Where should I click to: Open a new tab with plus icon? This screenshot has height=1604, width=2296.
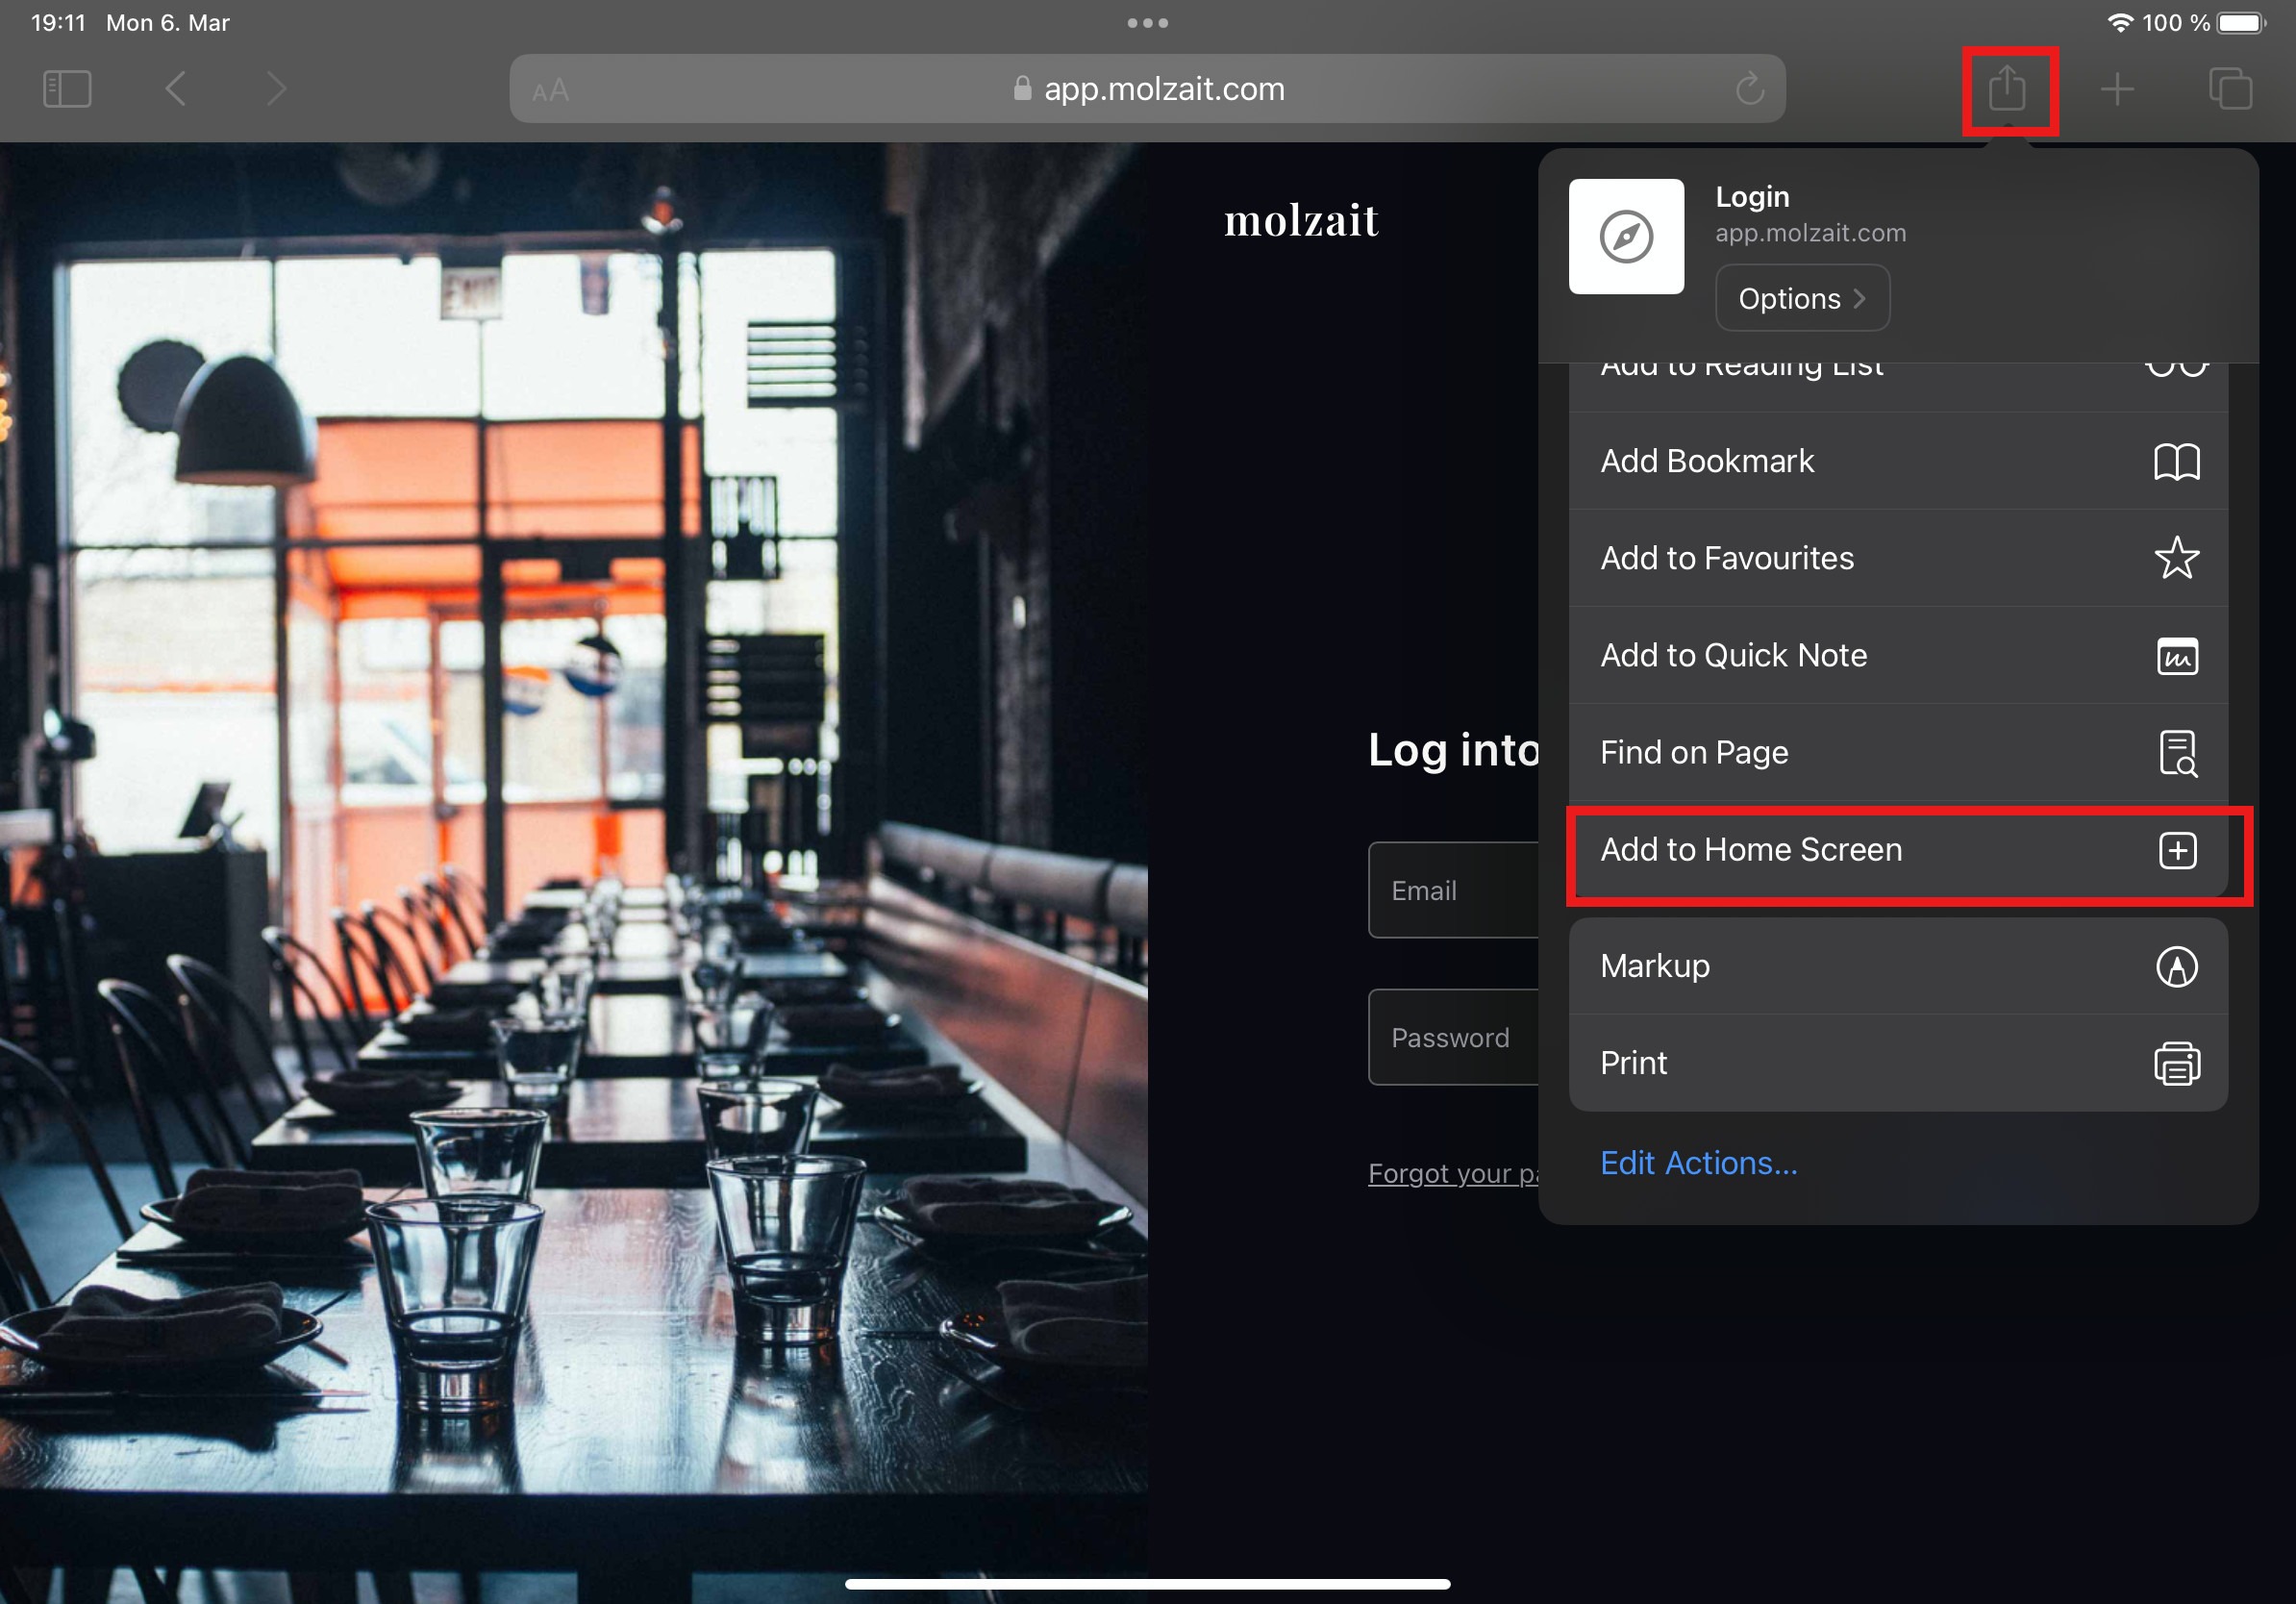pos(2117,89)
